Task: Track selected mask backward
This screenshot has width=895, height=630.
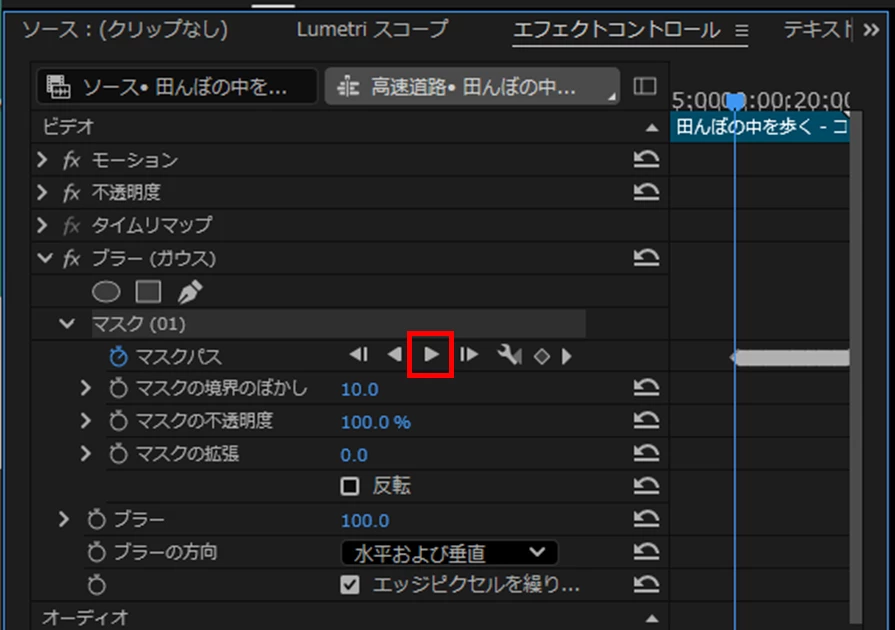Action: pos(395,355)
